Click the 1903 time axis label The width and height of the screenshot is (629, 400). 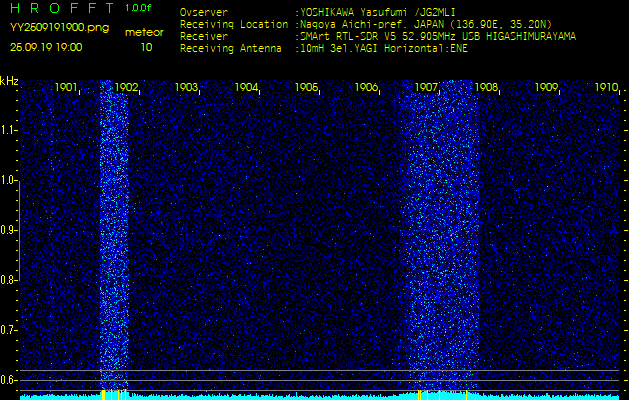(x=186, y=87)
